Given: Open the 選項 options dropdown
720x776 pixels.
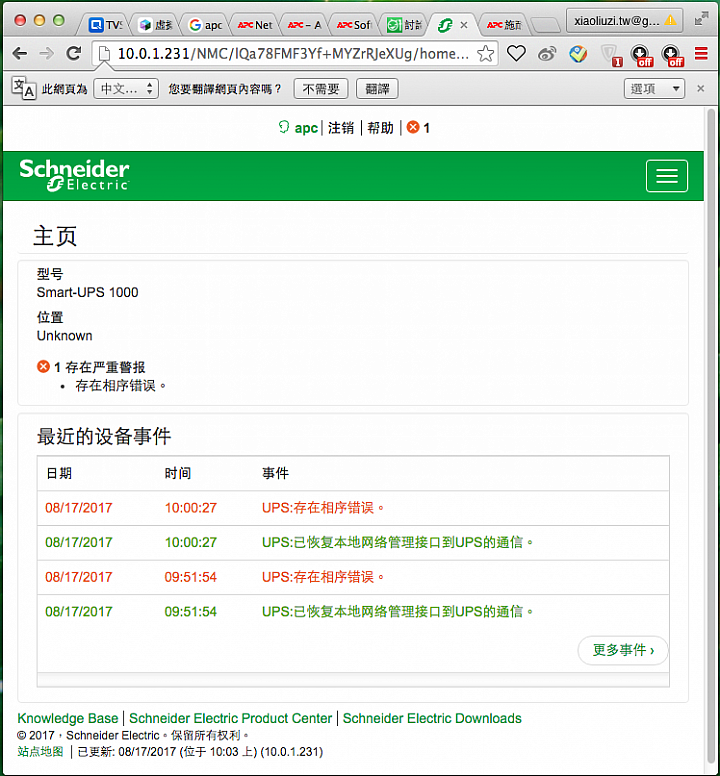Looking at the screenshot, I should point(654,89).
